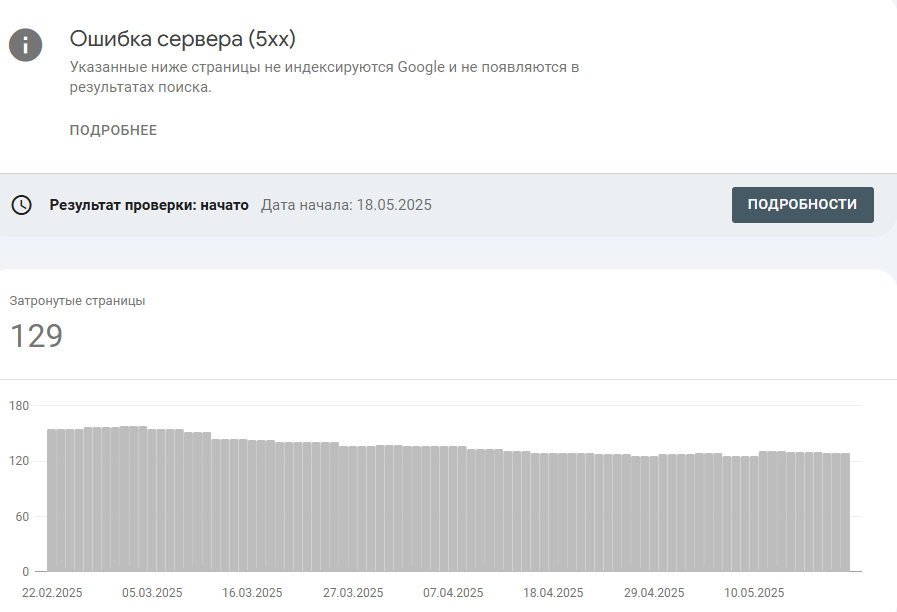This screenshot has height=612, width=897.
Task: Click the 0 y-axis label
Action: click(25, 571)
